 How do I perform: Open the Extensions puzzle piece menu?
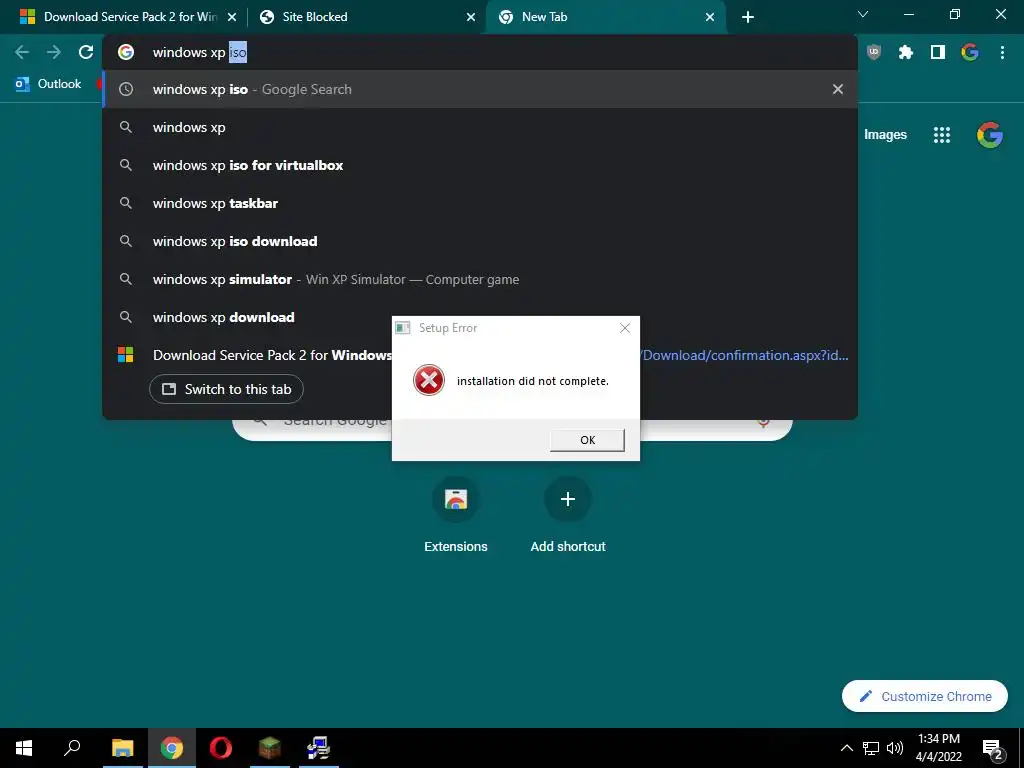click(905, 52)
